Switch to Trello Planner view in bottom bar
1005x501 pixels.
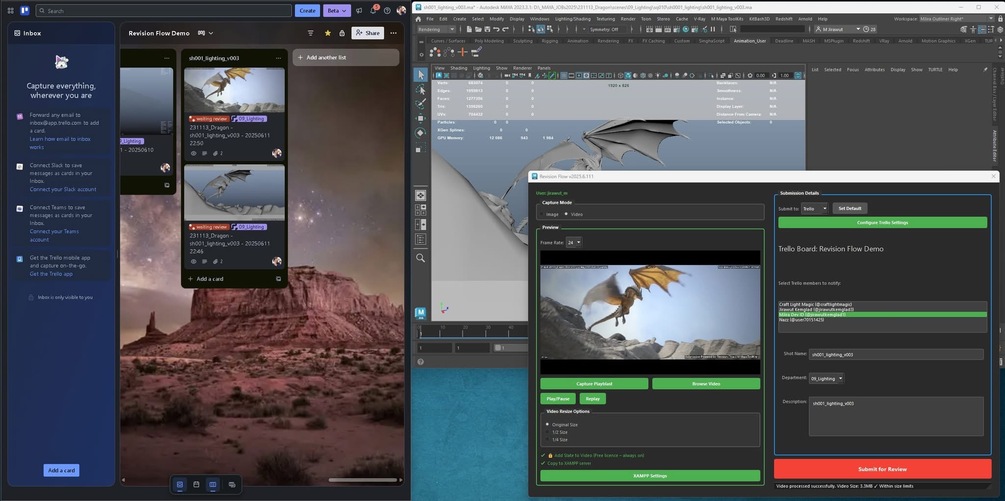(x=196, y=484)
